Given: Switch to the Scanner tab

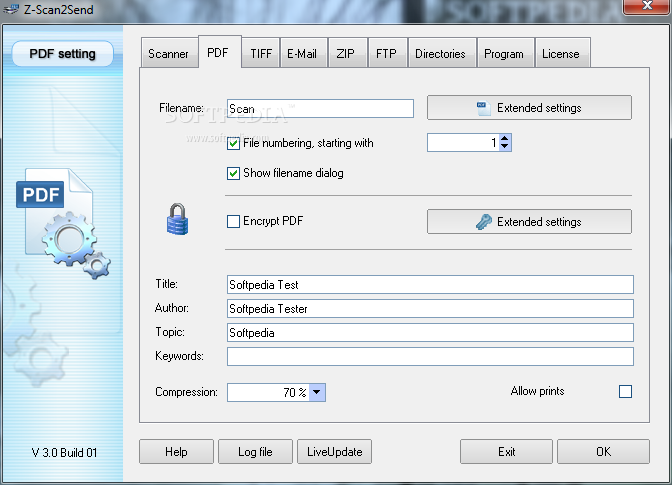Looking at the screenshot, I should coord(168,54).
